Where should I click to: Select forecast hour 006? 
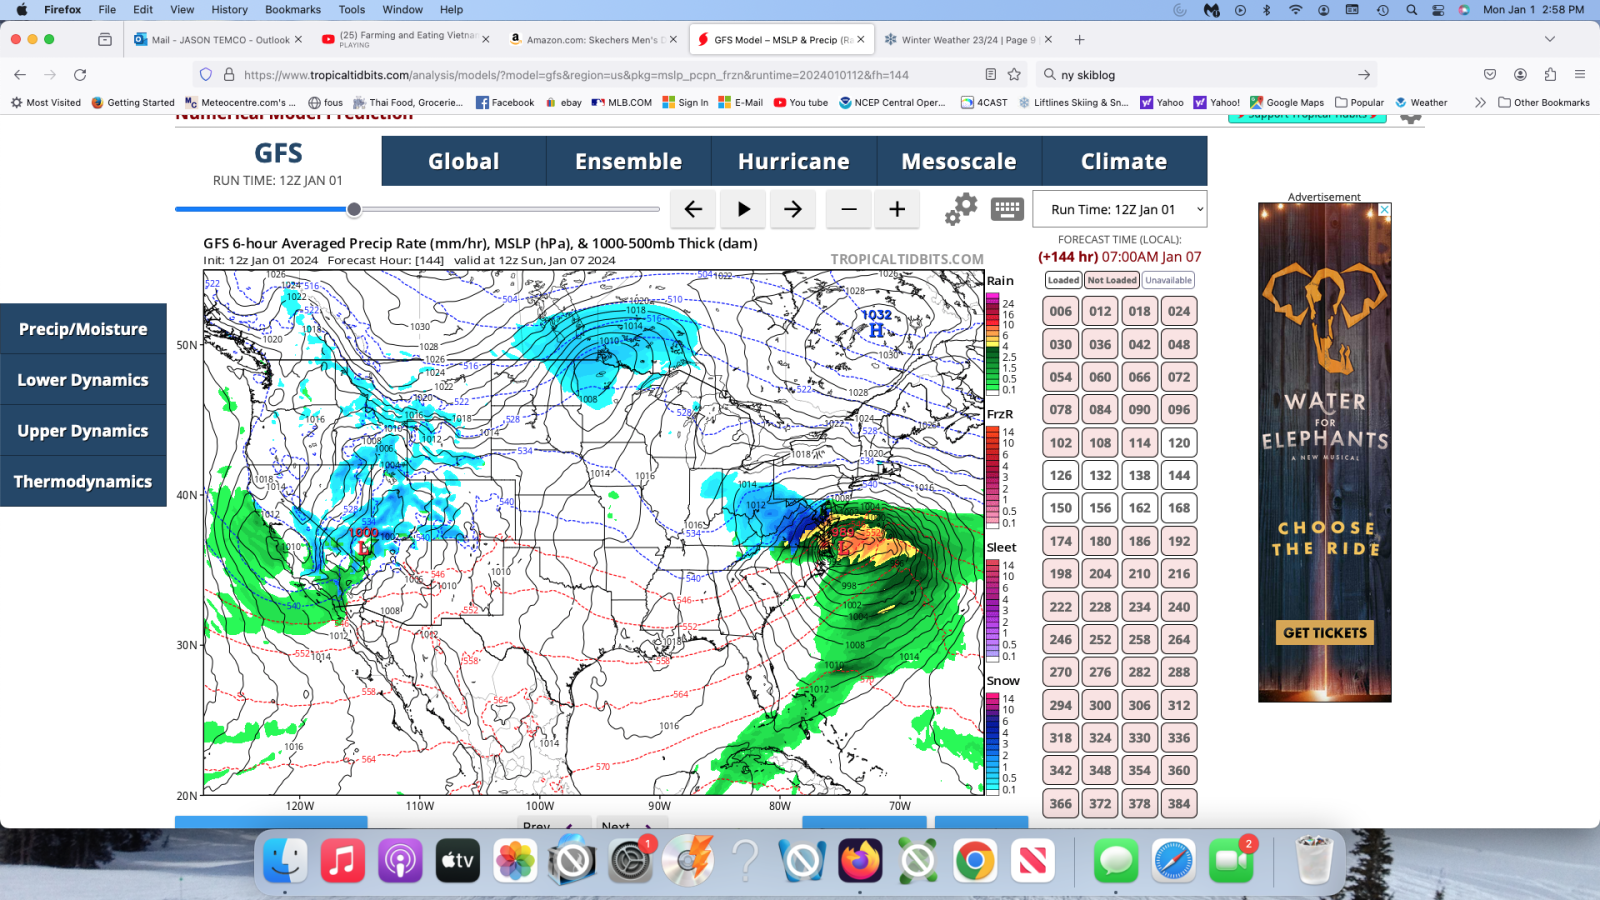[1060, 310]
